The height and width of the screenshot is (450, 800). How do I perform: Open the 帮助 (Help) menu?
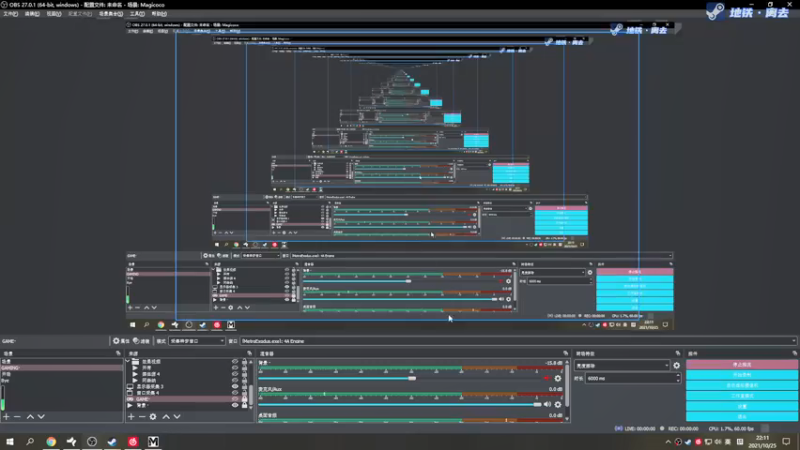159,14
